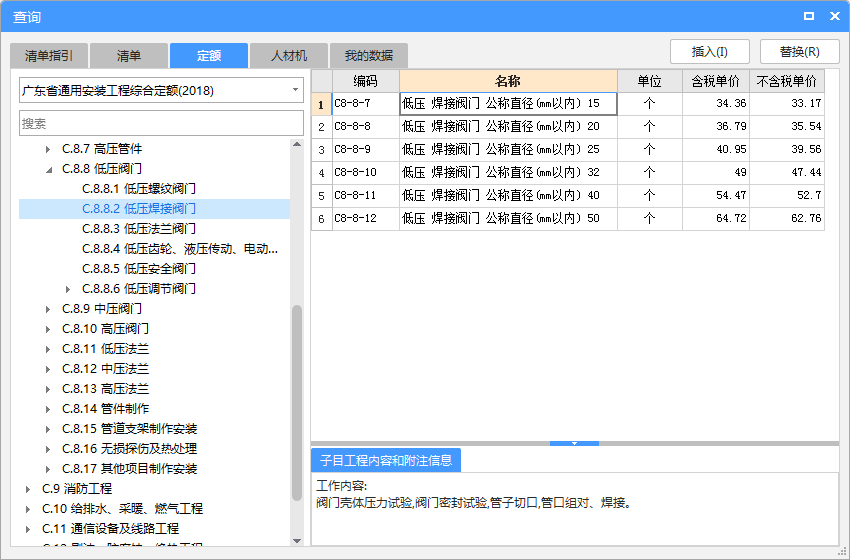Select C.8.8.2 低压焊接阀门 in tree
Viewport: 850px width, 560px height.
(x=139, y=209)
